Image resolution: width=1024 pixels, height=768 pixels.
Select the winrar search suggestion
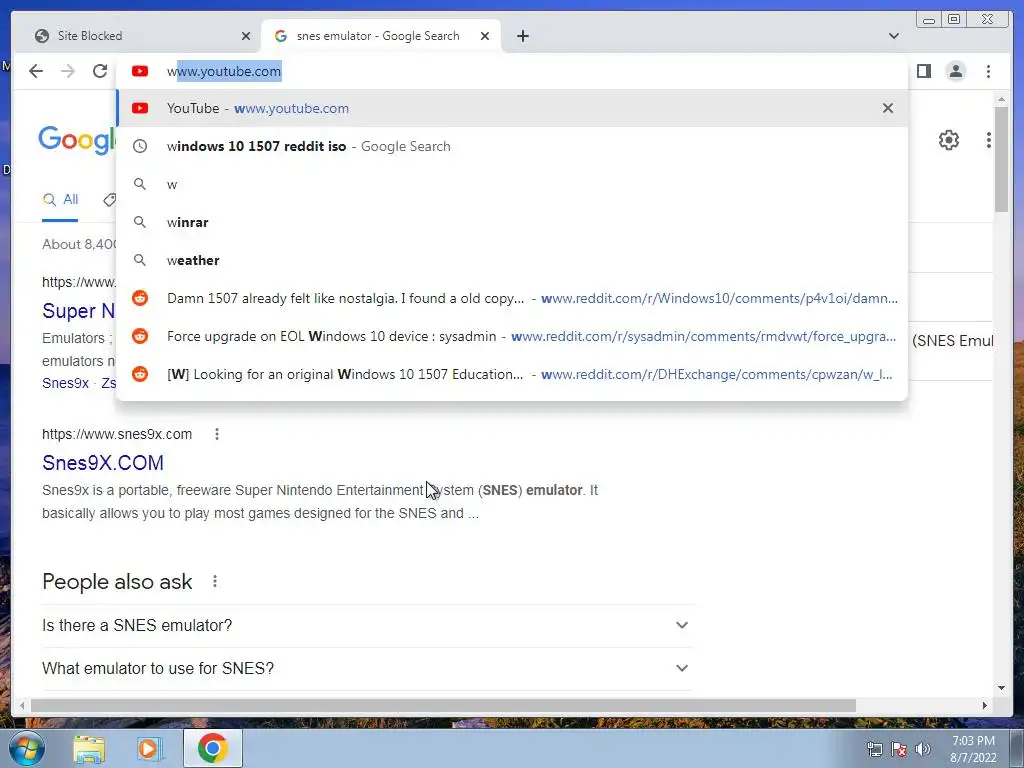point(512,222)
